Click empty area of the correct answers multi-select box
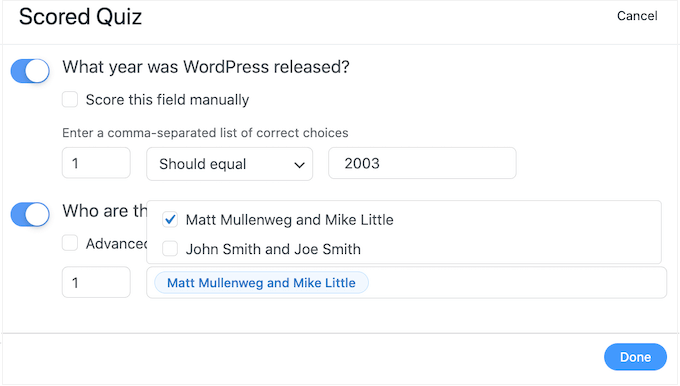The width and height of the screenshot is (680, 386). [516, 283]
